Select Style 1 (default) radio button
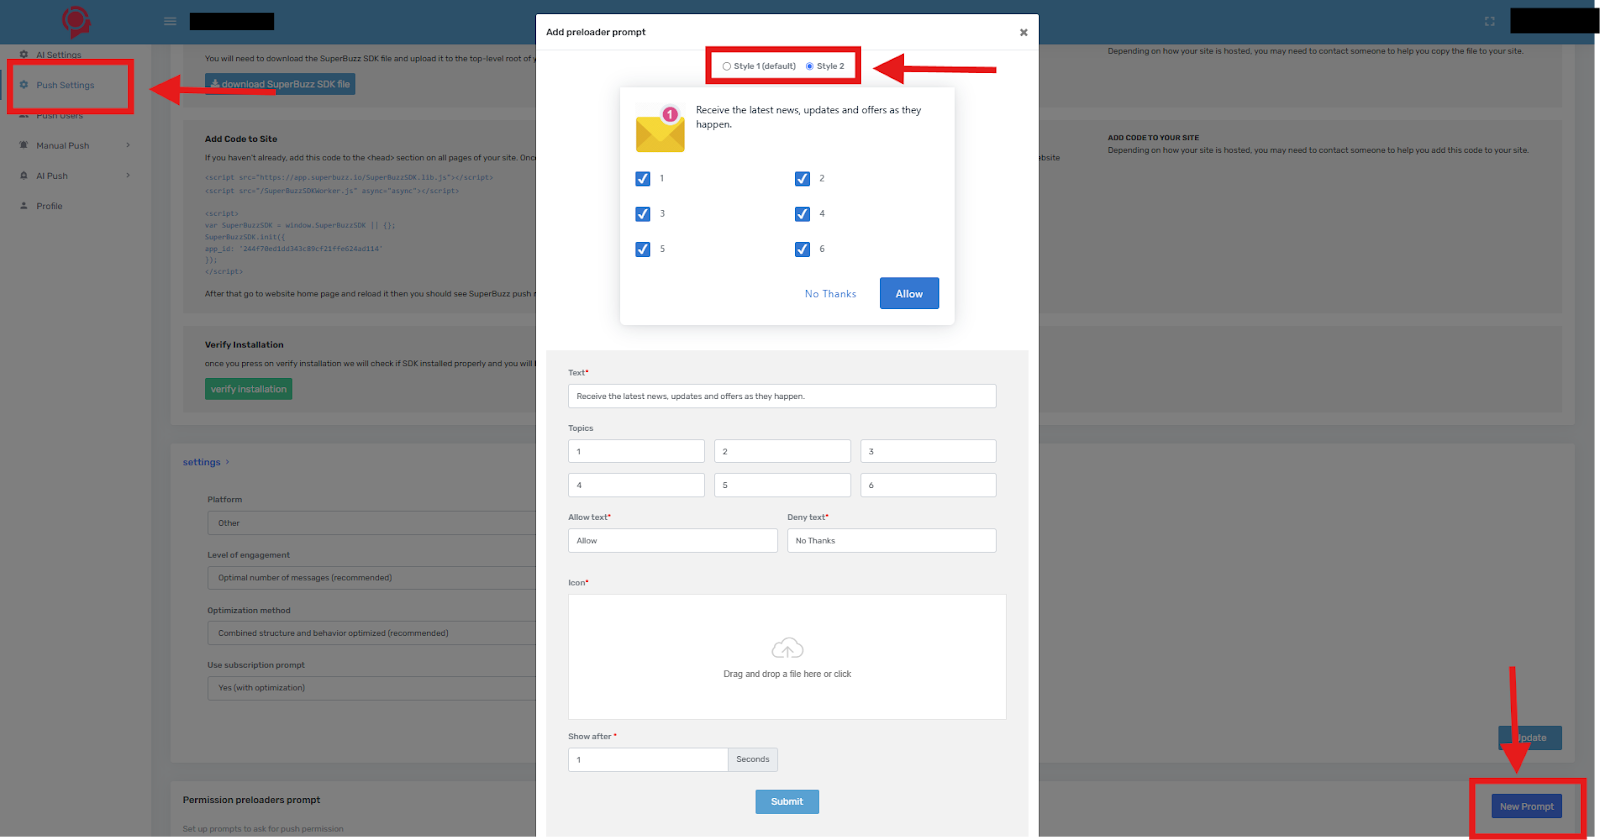 [727, 66]
